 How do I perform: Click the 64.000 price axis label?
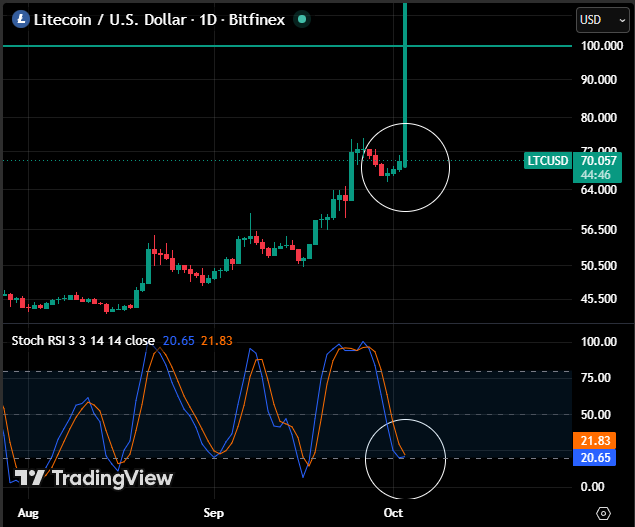[x=599, y=190]
